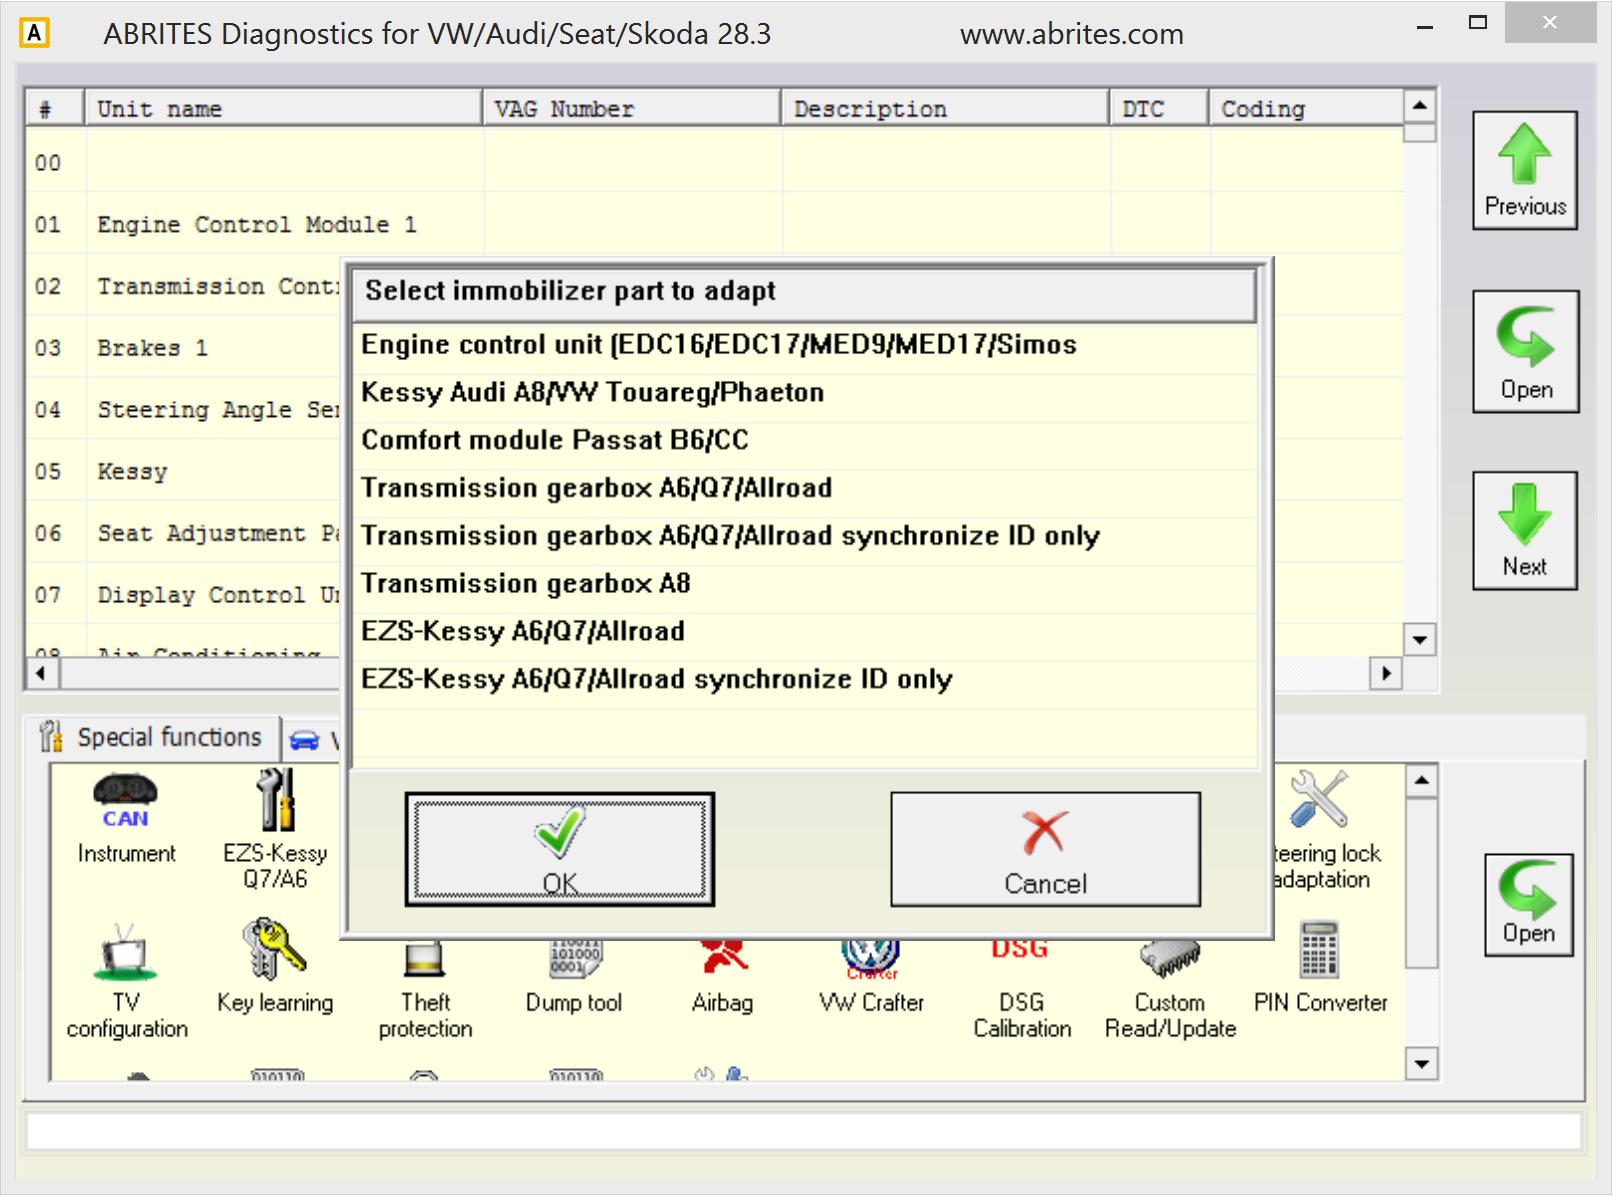The image size is (1620, 1196).
Task: Select Kessy Audi A8/VW Touareg/Phaeton option
Action: (x=804, y=393)
